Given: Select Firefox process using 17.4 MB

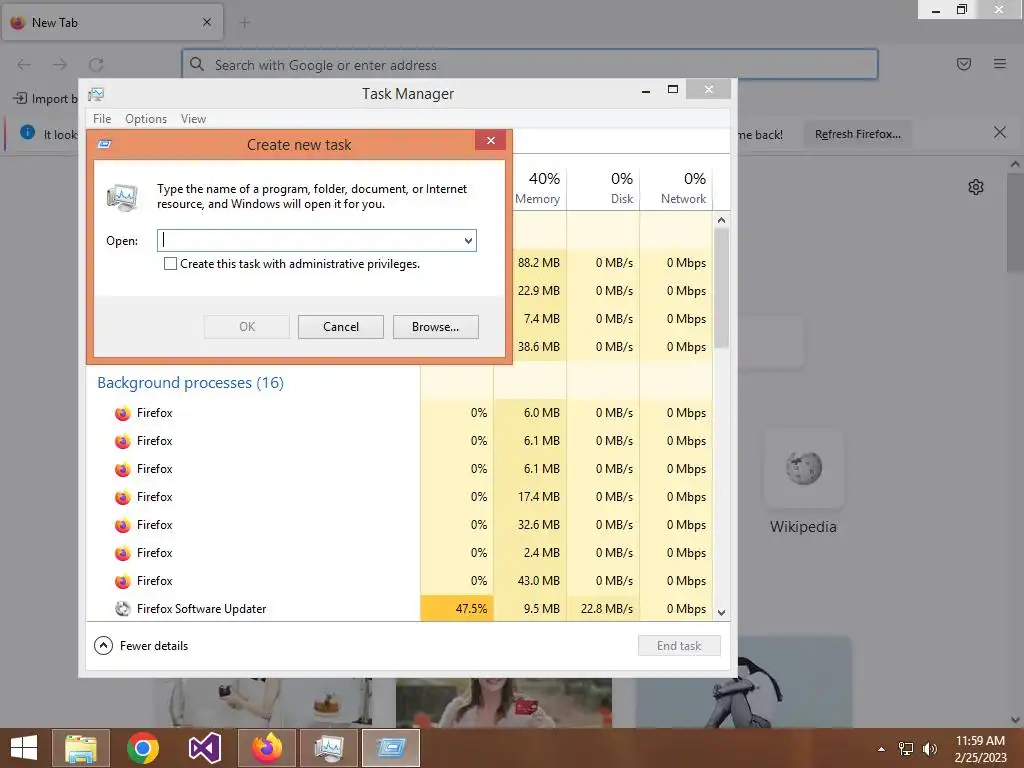Looking at the screenshot, I should coord(399,496).
